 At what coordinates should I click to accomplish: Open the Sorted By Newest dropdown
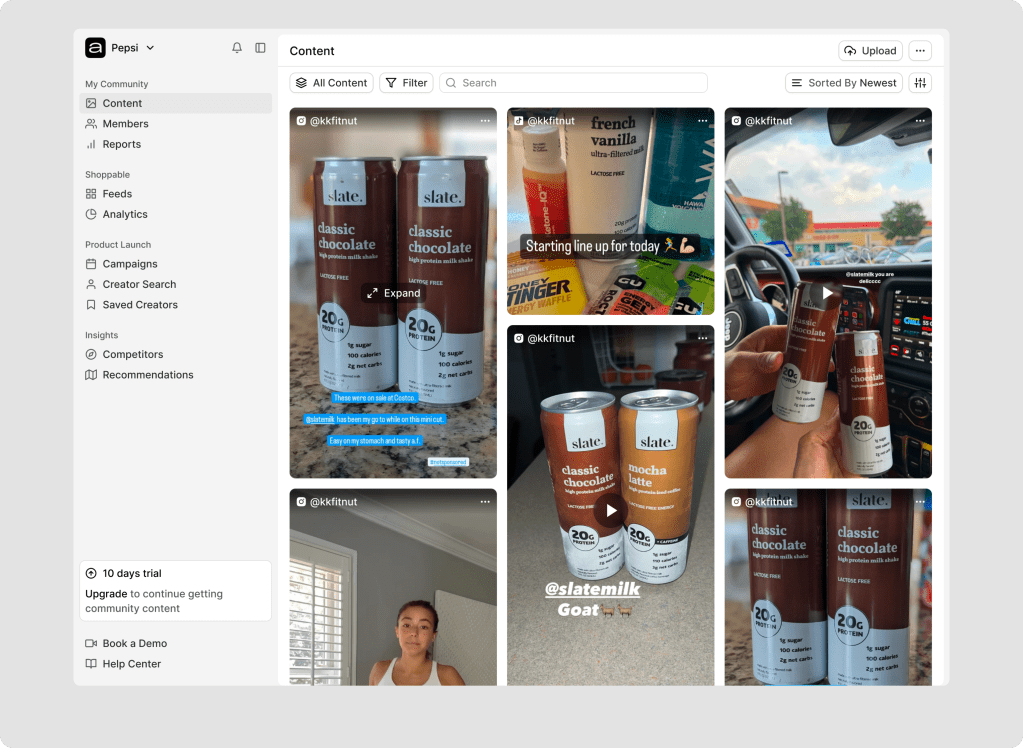[843, 83]
